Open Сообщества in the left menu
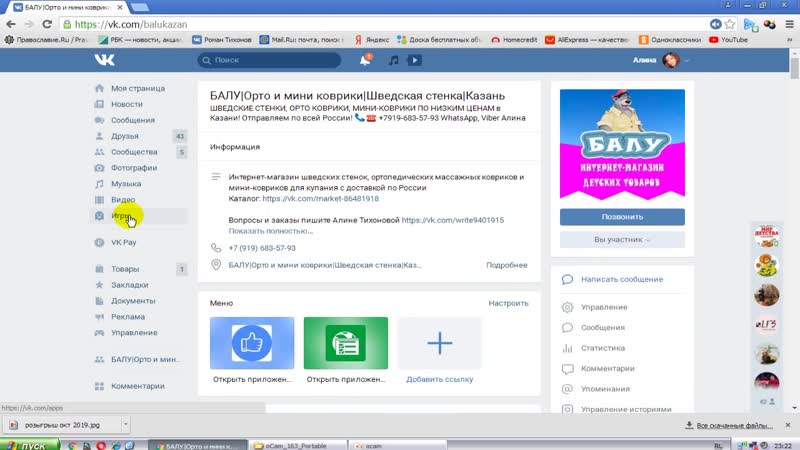800x450 pixels. [x=134, y=152]
